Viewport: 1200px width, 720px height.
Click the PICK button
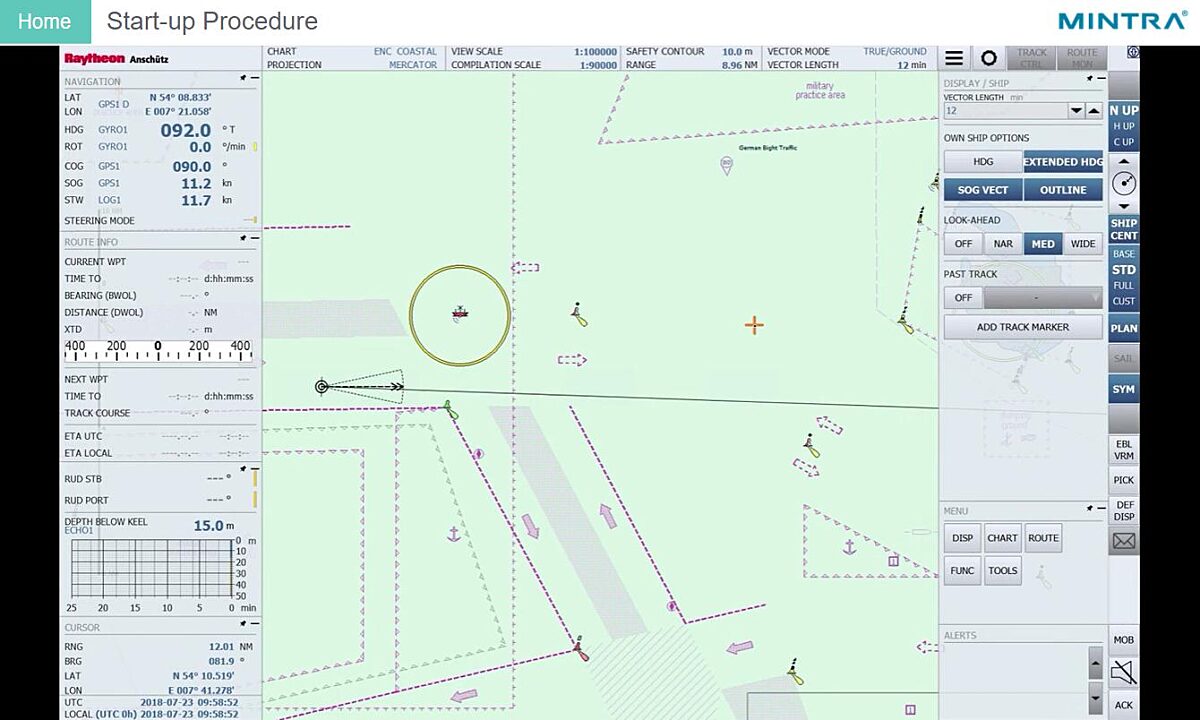coord(1124,480)
